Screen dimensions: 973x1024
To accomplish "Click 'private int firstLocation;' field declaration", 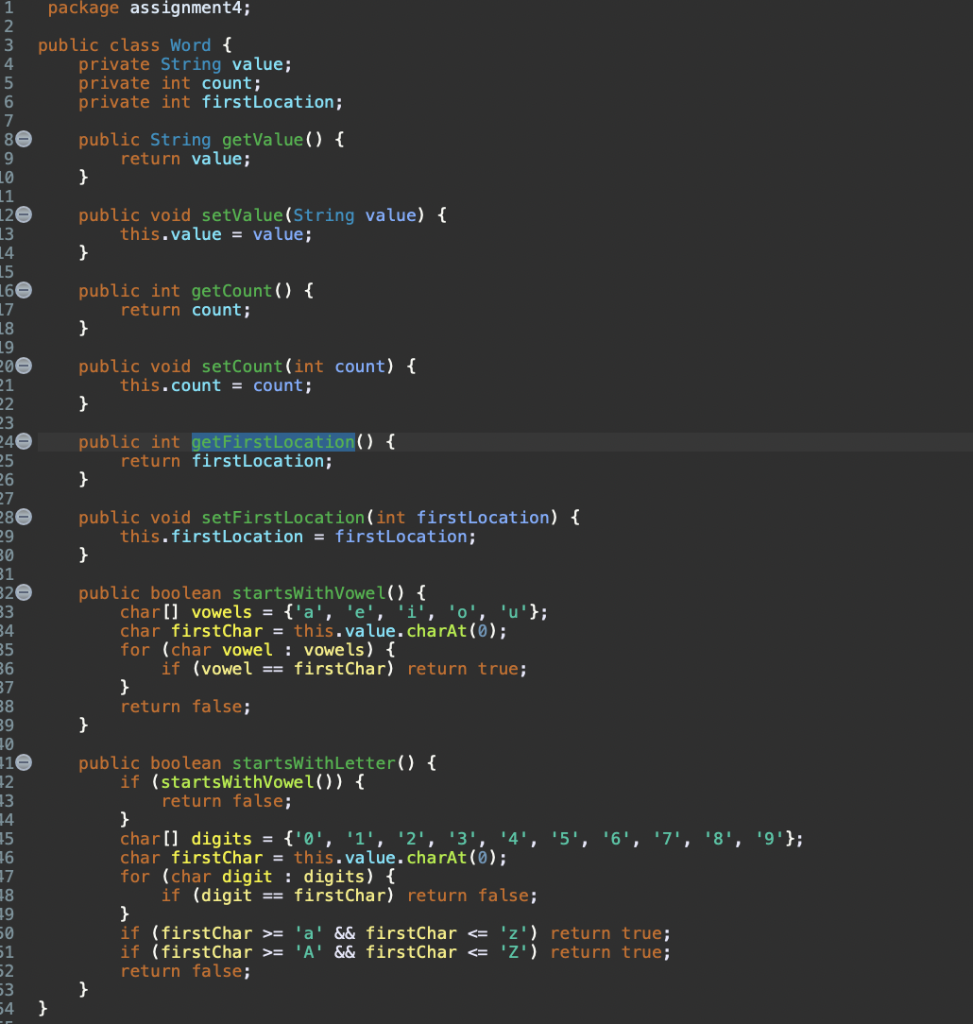I will [x=210, y=103].
